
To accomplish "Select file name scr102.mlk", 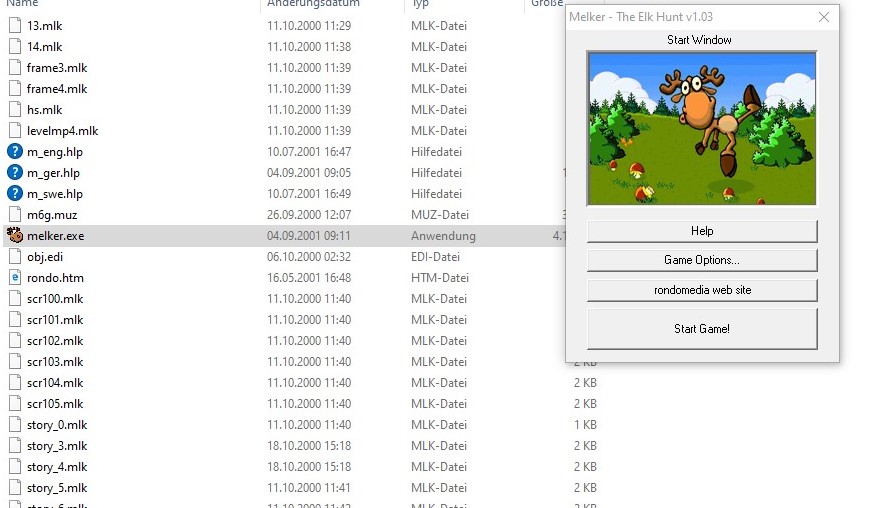I will pos(55,341).
